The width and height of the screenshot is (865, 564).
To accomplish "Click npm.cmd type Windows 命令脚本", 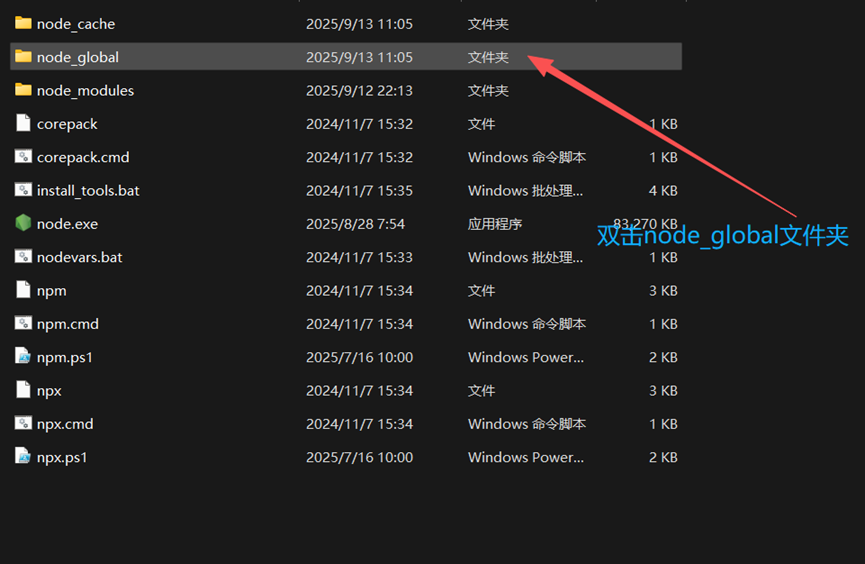I will pos(527,324).
